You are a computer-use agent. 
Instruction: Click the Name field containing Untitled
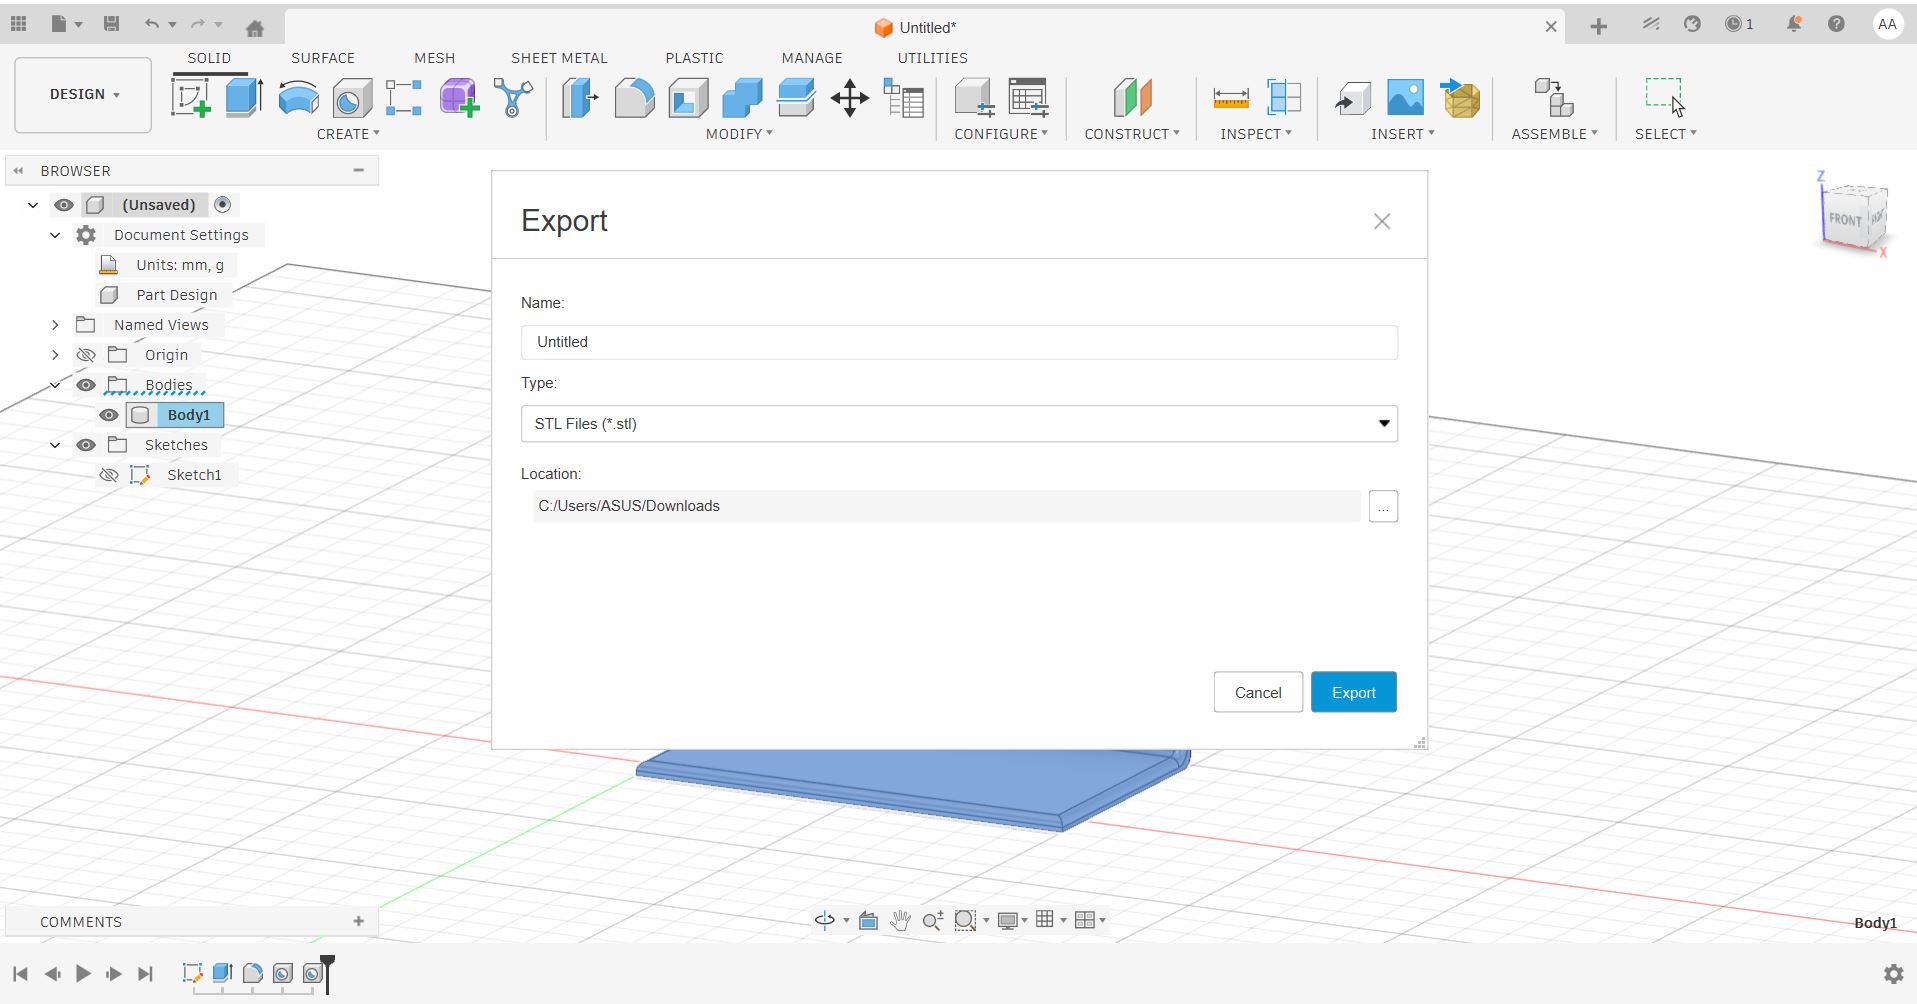[x=959, y=342]
